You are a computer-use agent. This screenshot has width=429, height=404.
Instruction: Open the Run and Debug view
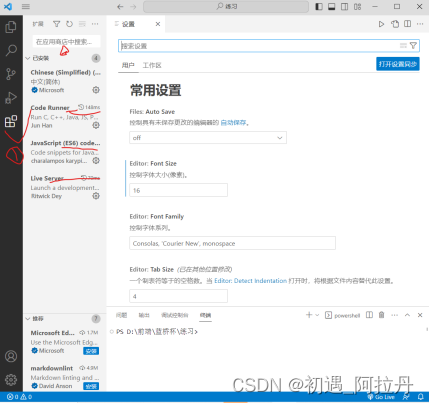11,98
